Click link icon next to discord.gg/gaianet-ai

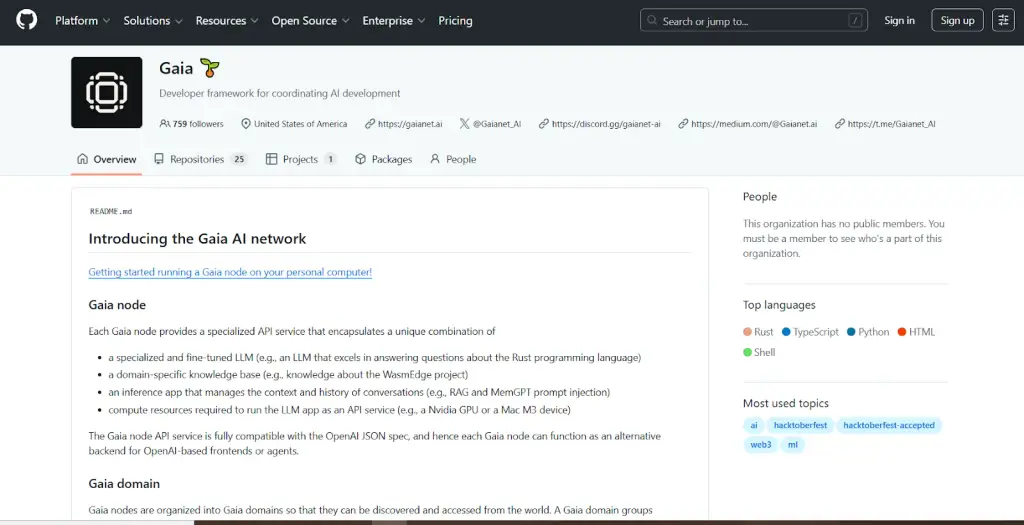[x=543, y=123]
